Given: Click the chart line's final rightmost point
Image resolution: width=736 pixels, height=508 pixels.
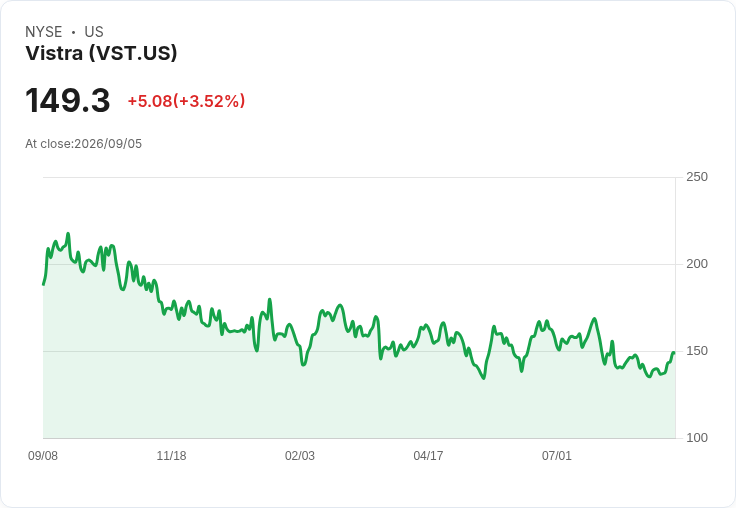Looking at the screenshot, I should point(674,353).
